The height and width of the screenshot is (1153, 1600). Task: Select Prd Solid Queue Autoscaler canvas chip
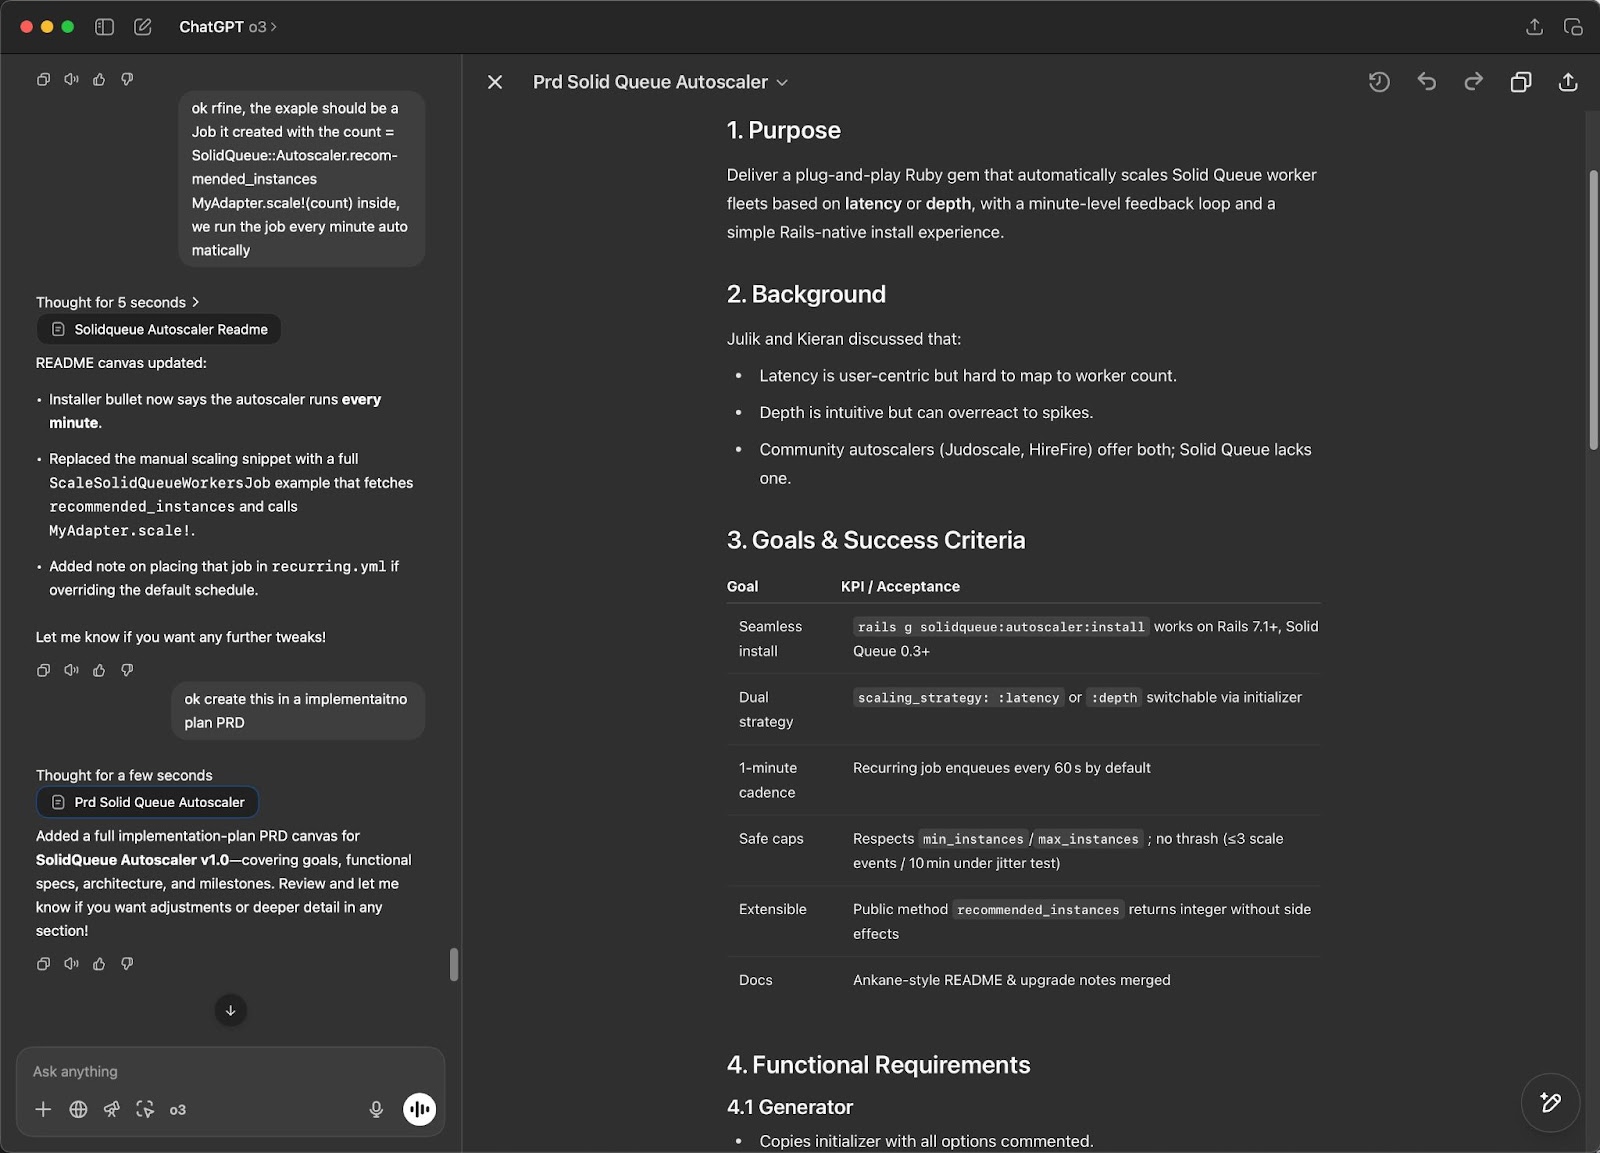pos(148,802)
